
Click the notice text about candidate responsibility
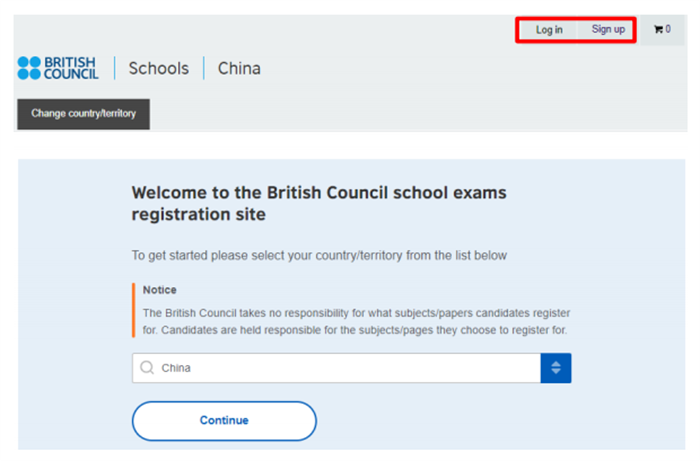coord(356,321)
